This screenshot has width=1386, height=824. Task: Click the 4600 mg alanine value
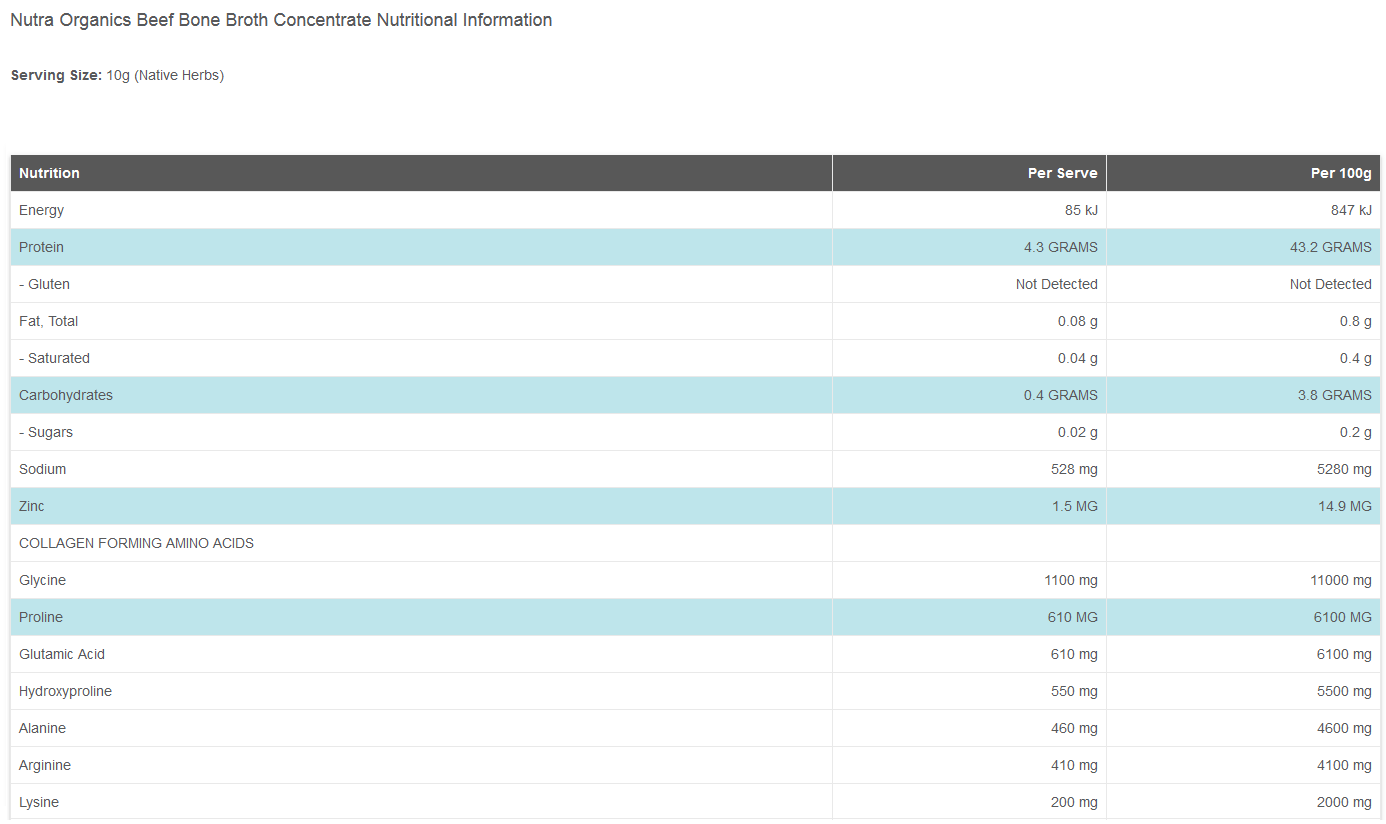coord(1345,728)
